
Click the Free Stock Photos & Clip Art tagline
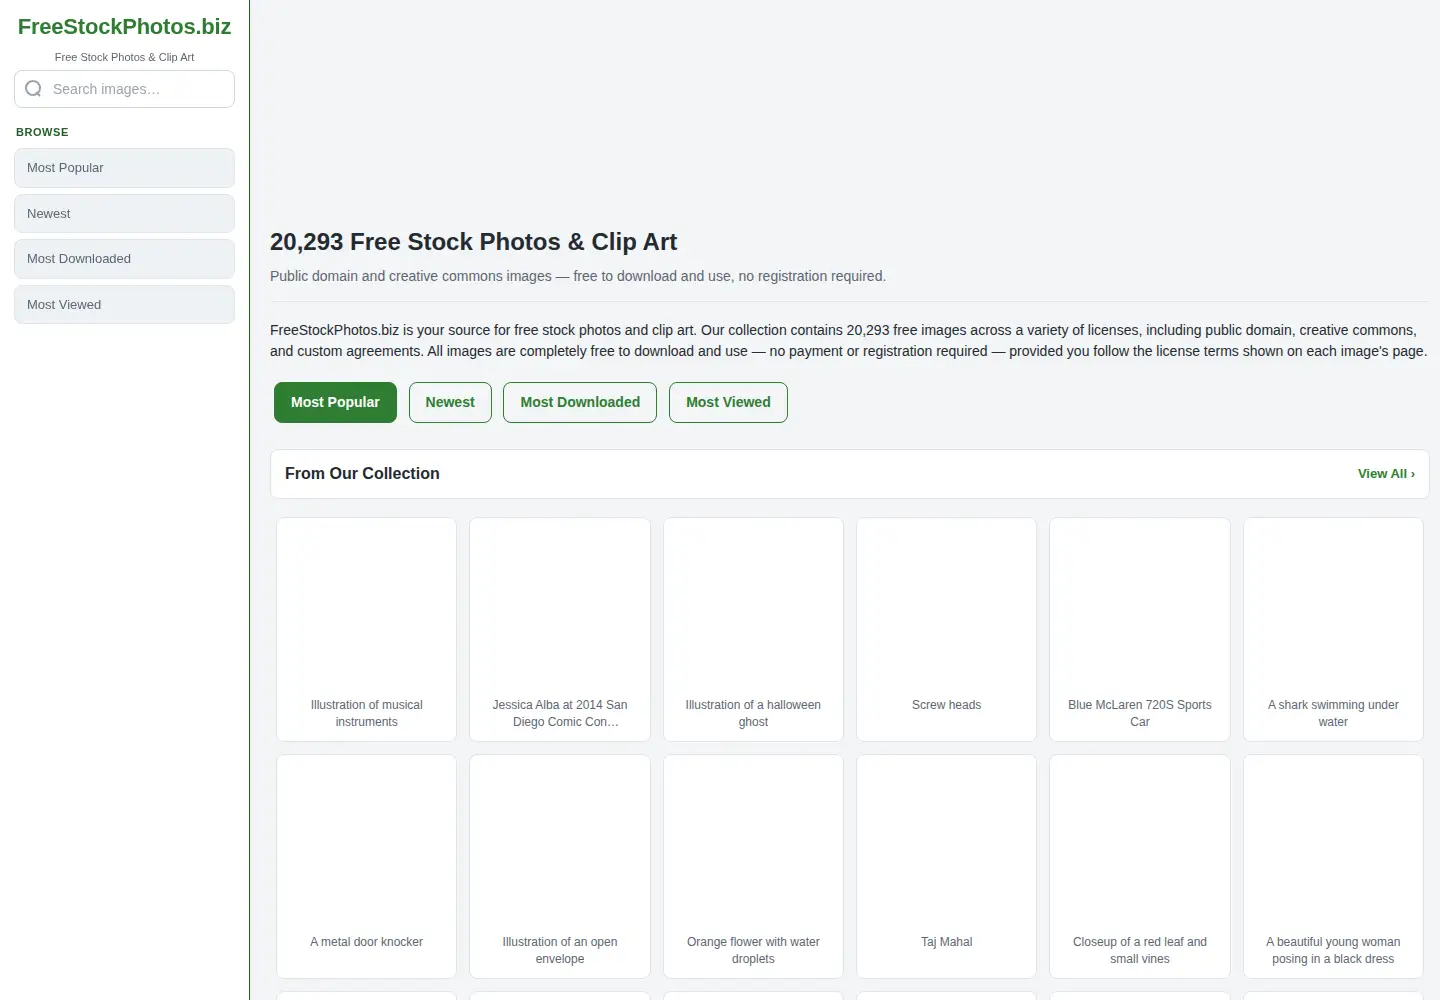click(x=124, y=57)
